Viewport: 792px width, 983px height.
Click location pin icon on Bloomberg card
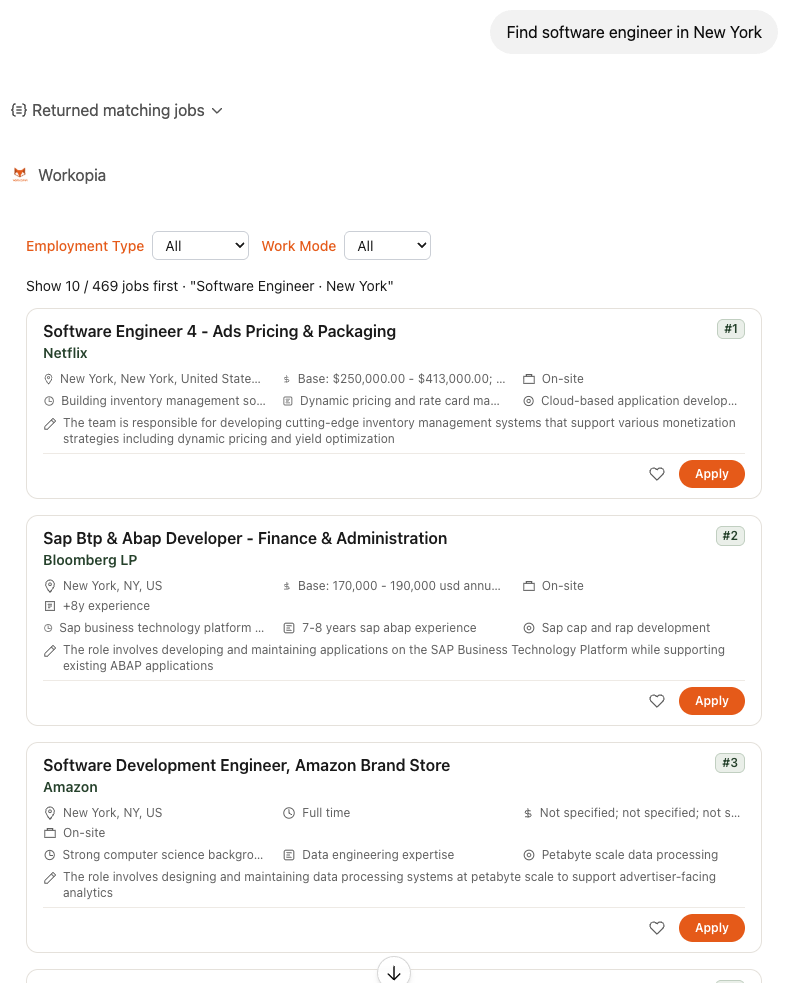pos(50,586)
